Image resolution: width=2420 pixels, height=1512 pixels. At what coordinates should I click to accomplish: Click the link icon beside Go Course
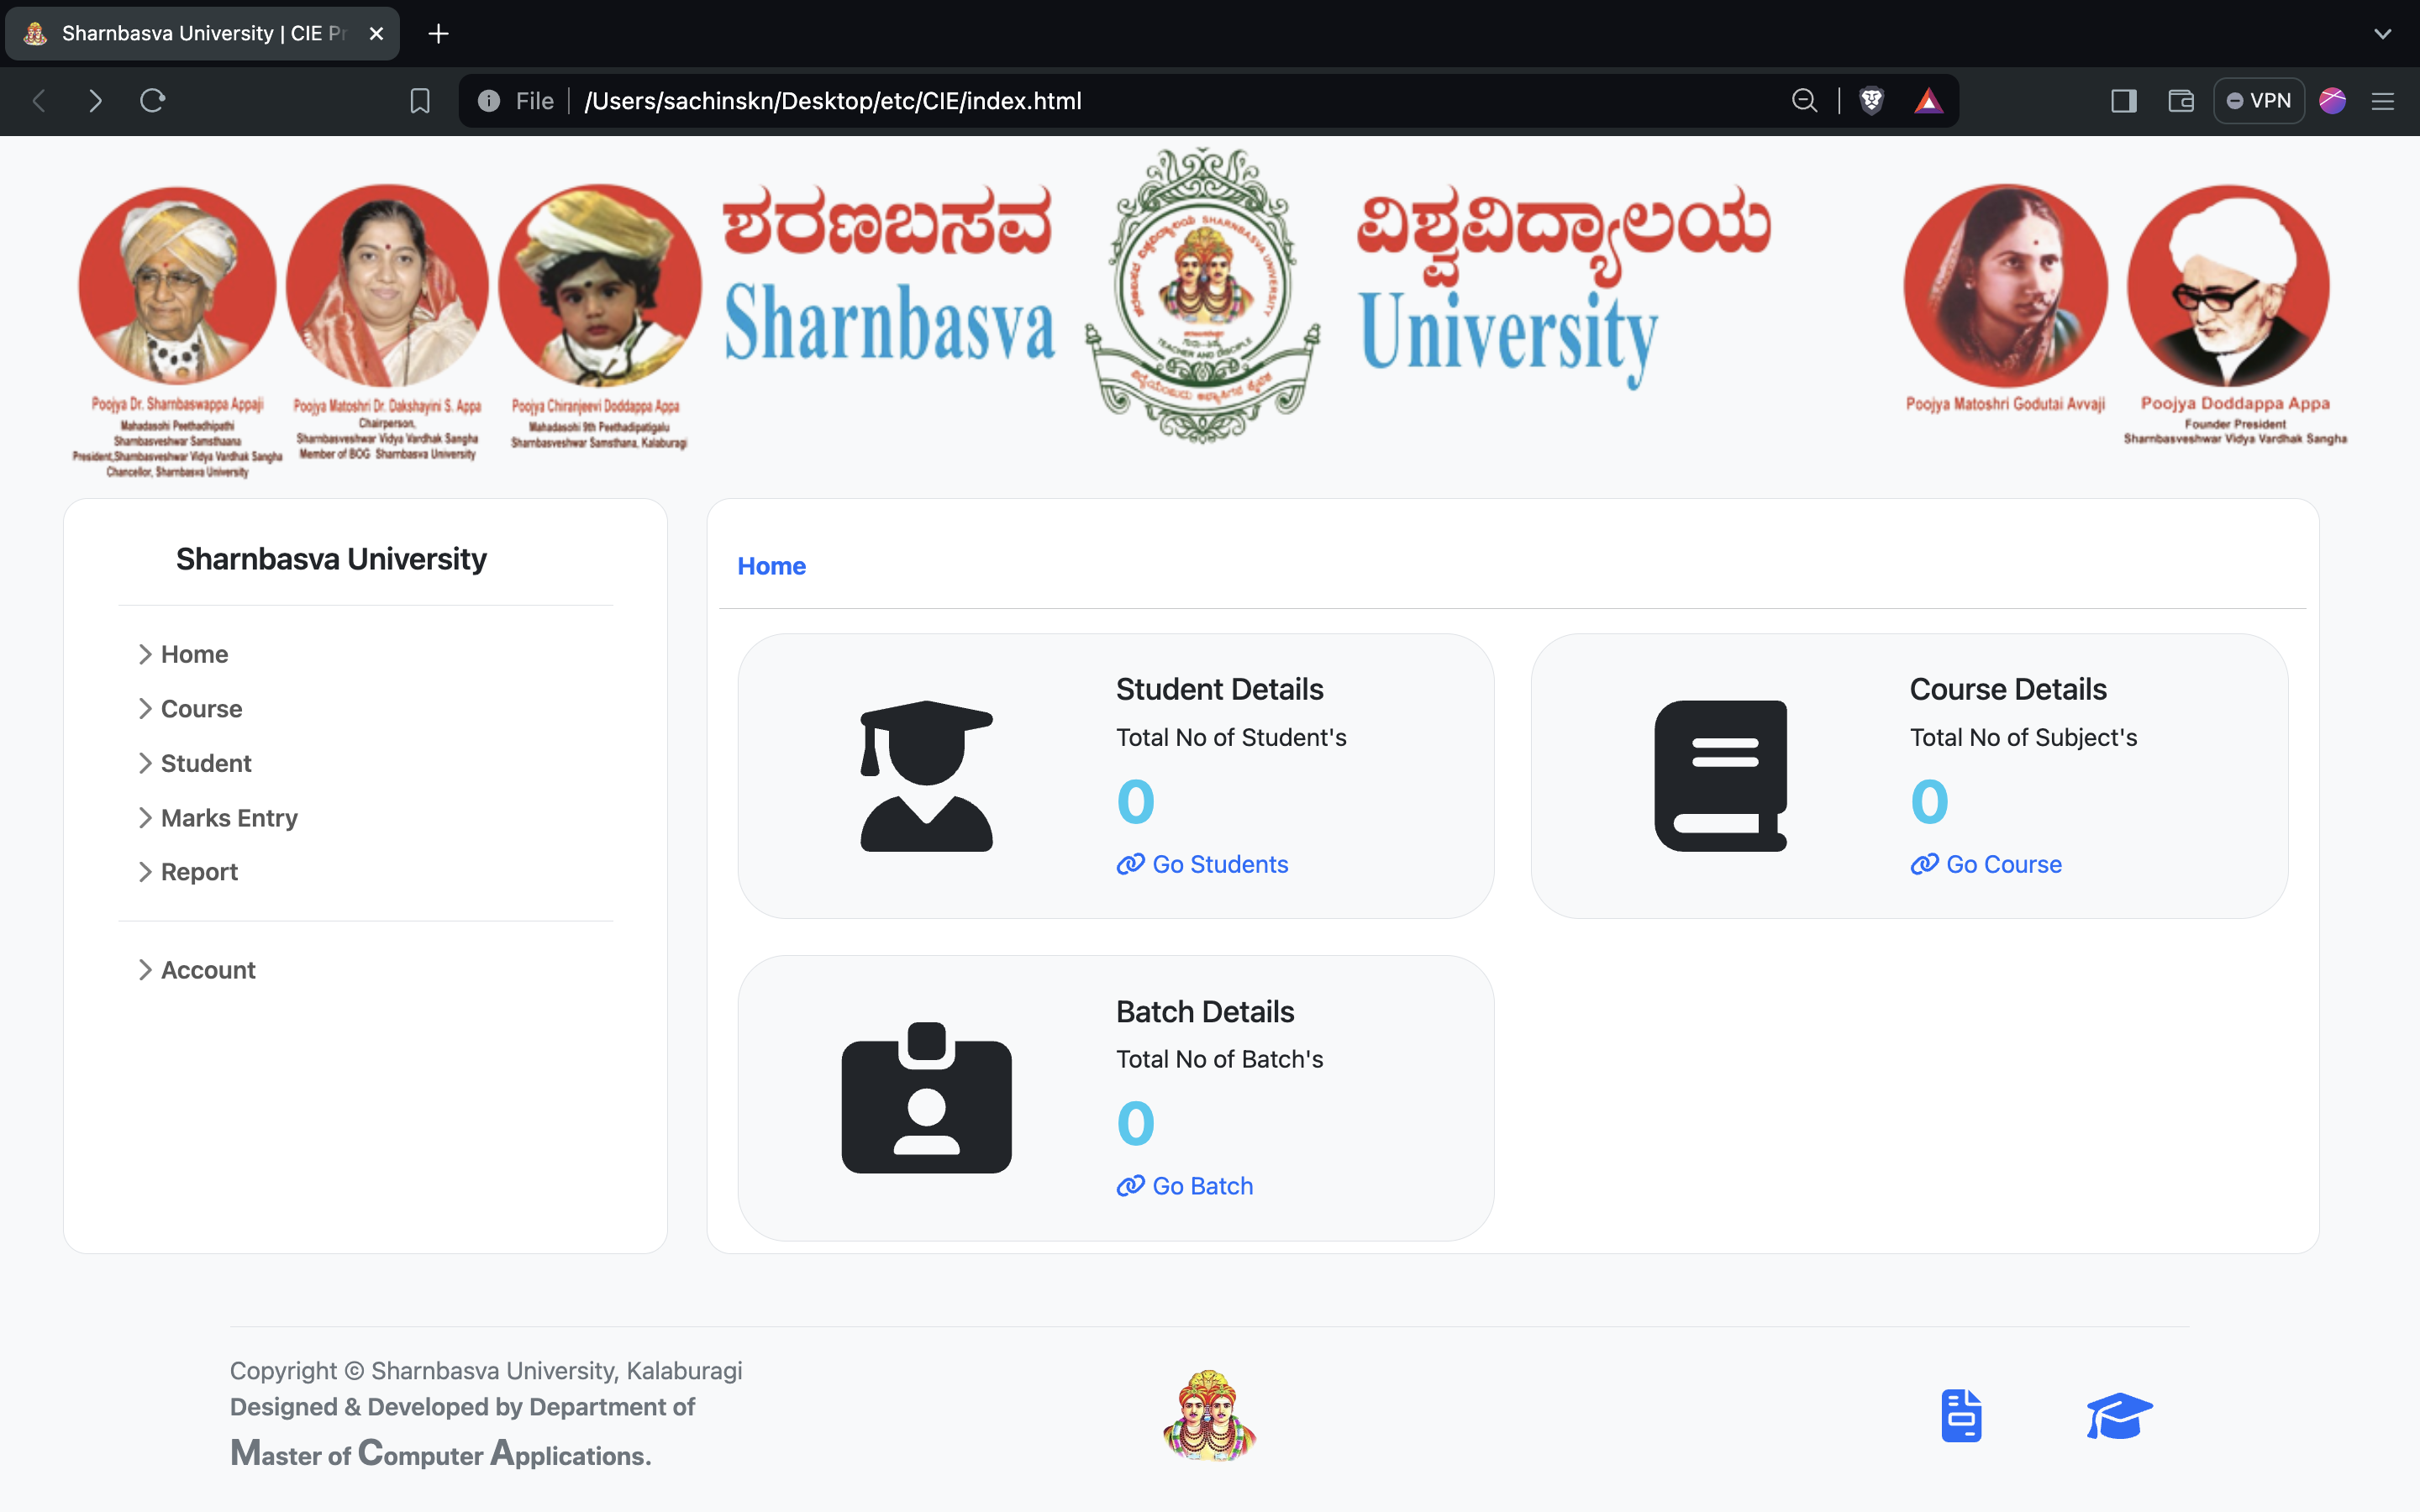tap(1924, 864)
